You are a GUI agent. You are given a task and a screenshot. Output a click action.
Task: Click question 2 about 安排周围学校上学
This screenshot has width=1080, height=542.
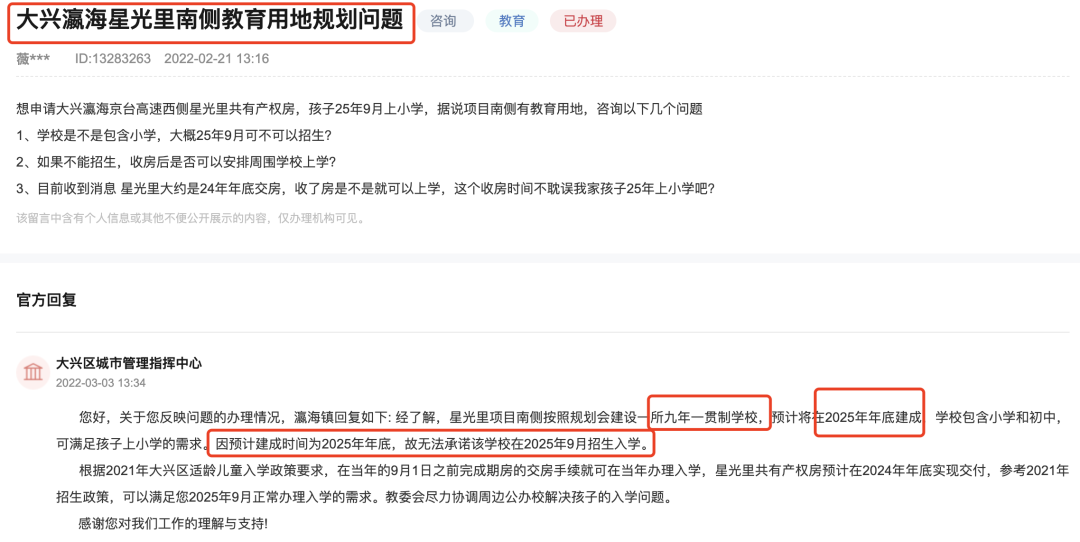tap(176, 163)
